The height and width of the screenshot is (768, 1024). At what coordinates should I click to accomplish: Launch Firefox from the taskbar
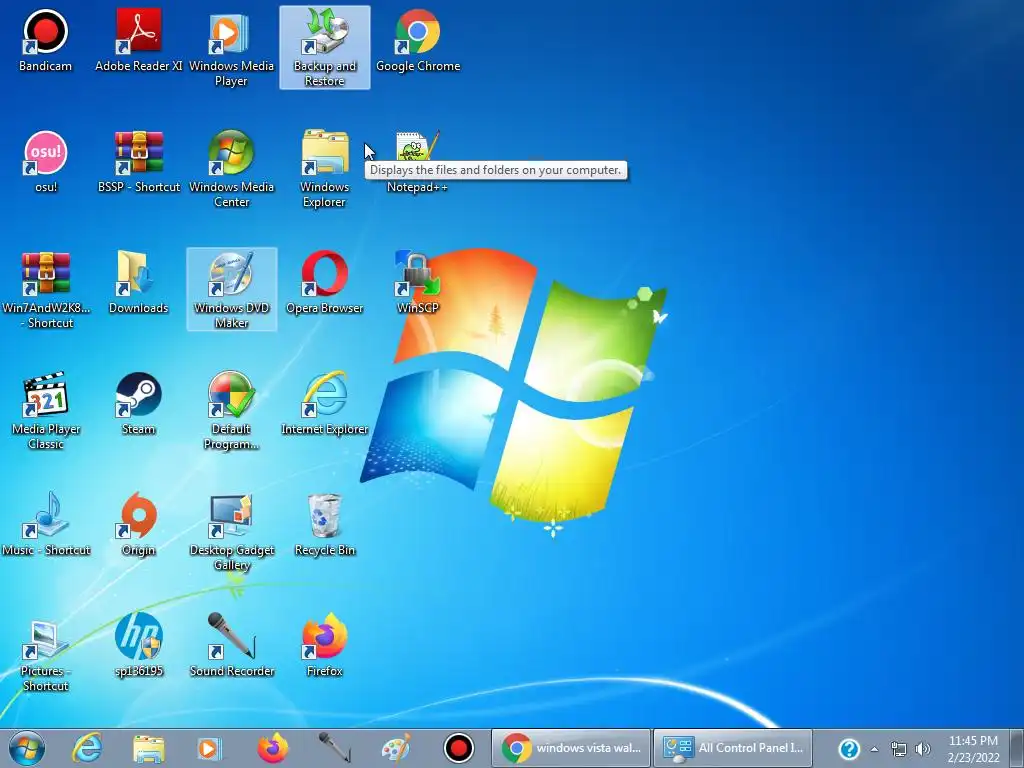point(272,748)
